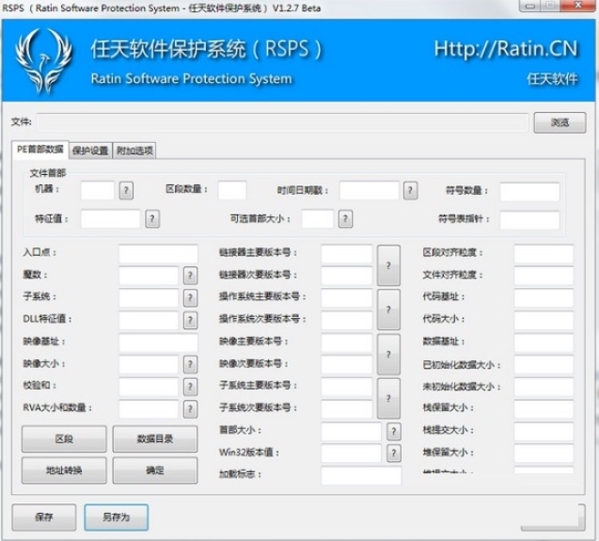Click the 地址转换 address convert button
The width and height of the screenshot is (599, 541).
[64, 471]
